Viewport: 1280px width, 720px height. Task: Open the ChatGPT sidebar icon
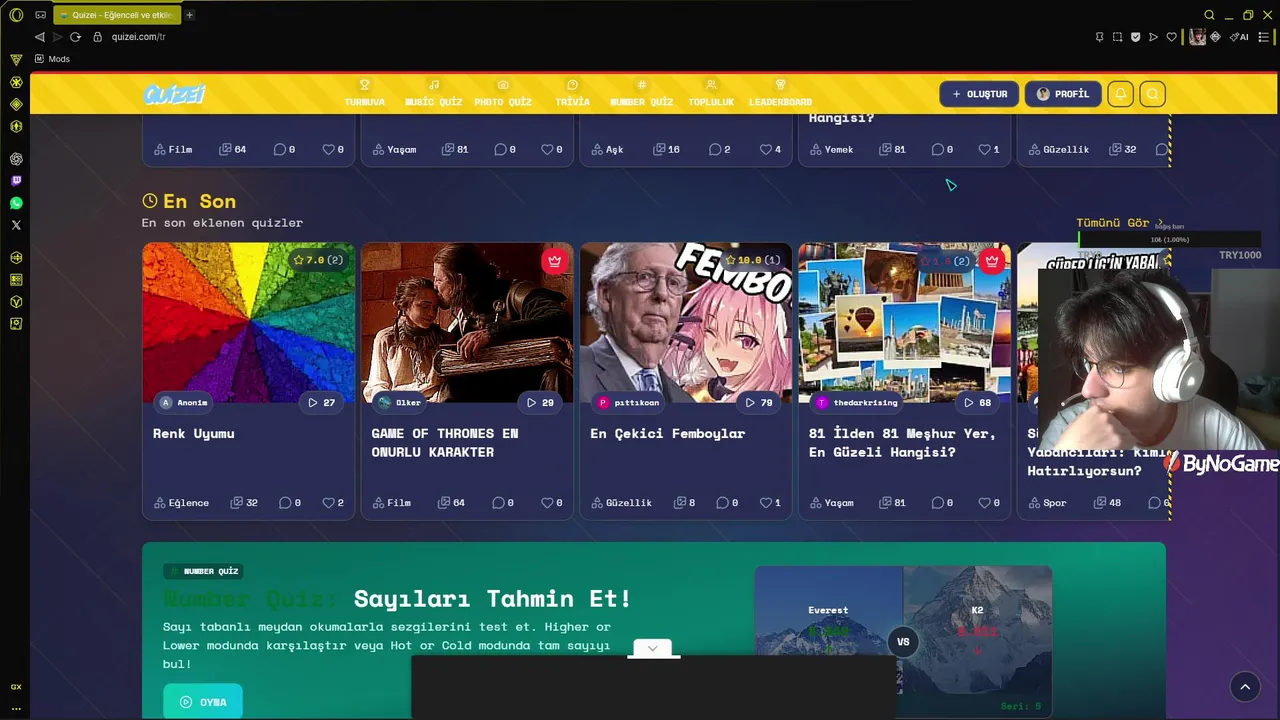pyautogui.click(x=16, y=159)
